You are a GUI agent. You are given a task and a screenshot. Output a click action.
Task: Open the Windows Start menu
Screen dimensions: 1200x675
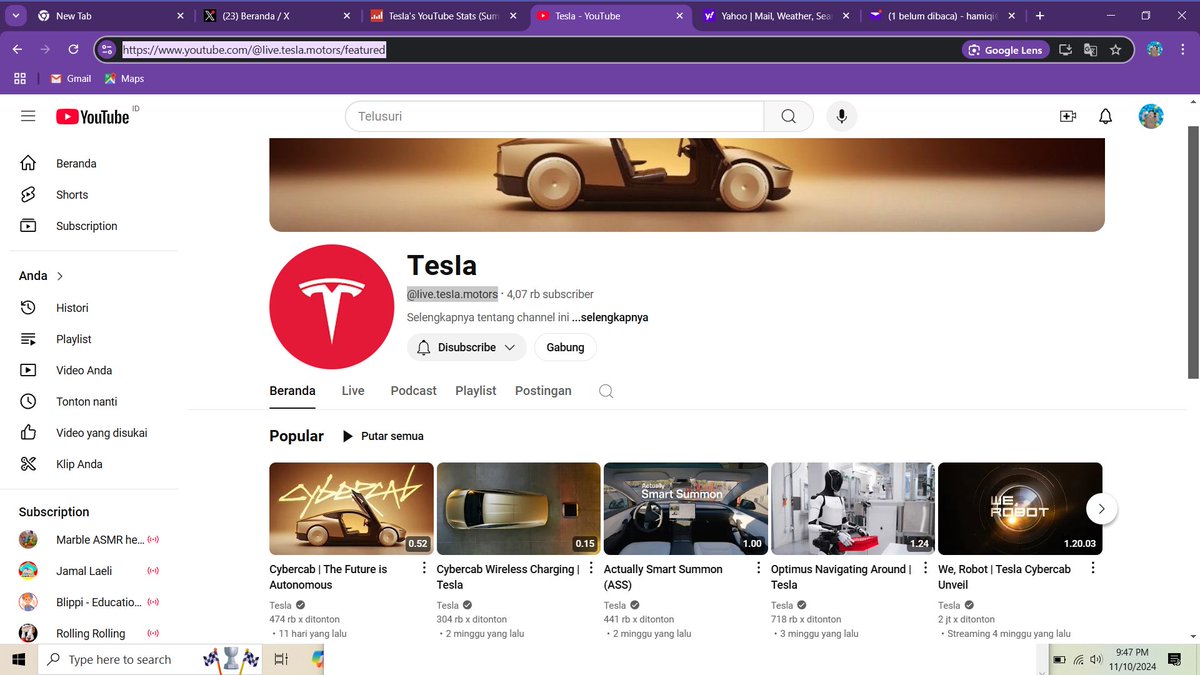click(19, 659)
